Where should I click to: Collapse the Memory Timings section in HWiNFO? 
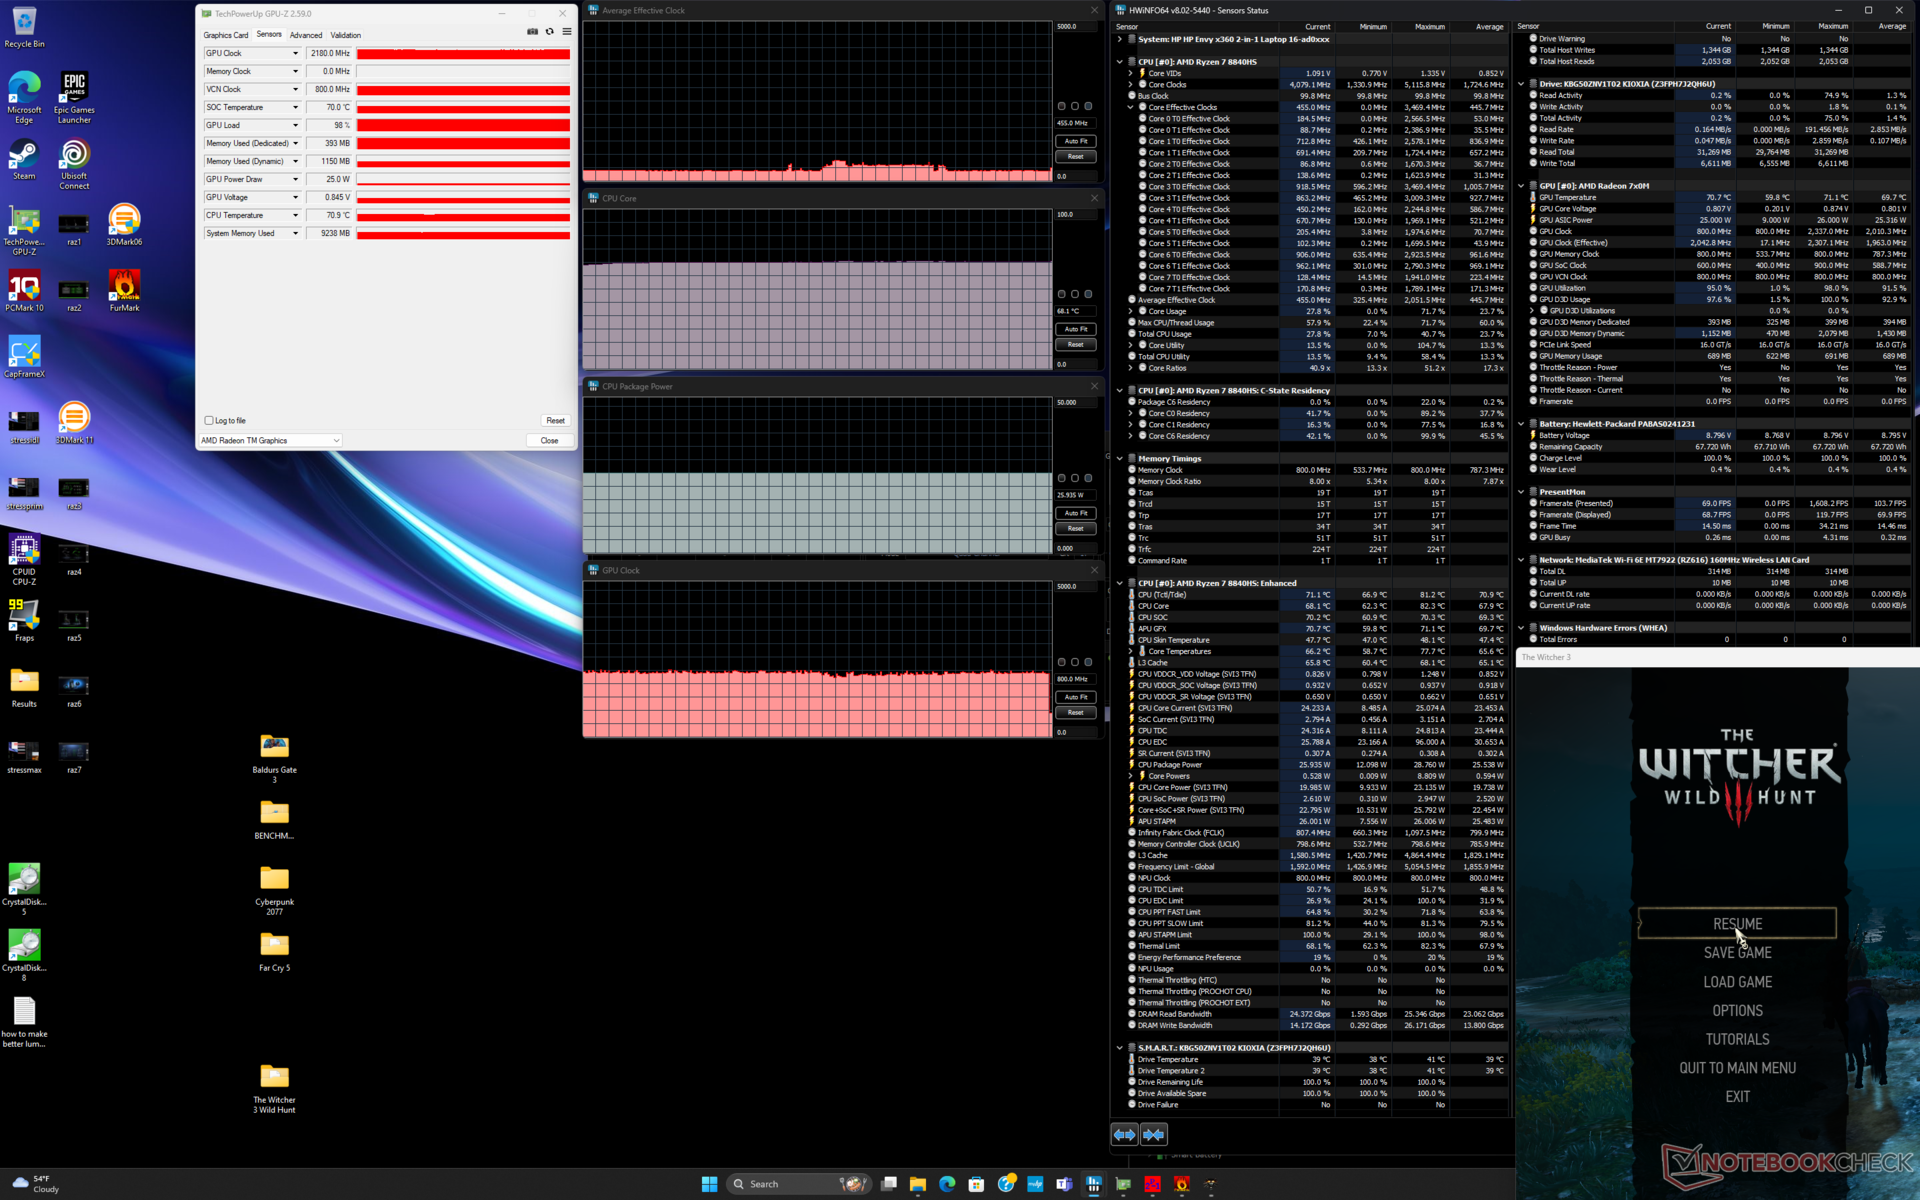[1120, 459]
